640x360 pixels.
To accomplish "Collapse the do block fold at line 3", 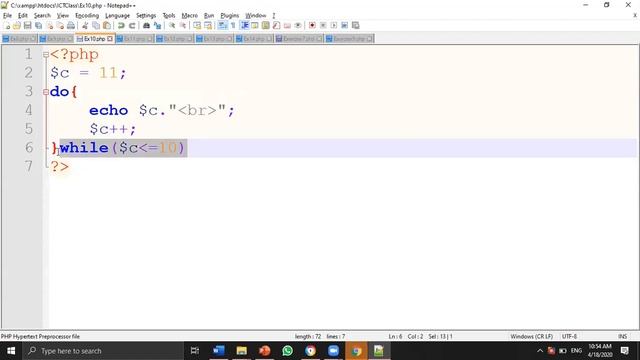I will click(x=46, y=92).
